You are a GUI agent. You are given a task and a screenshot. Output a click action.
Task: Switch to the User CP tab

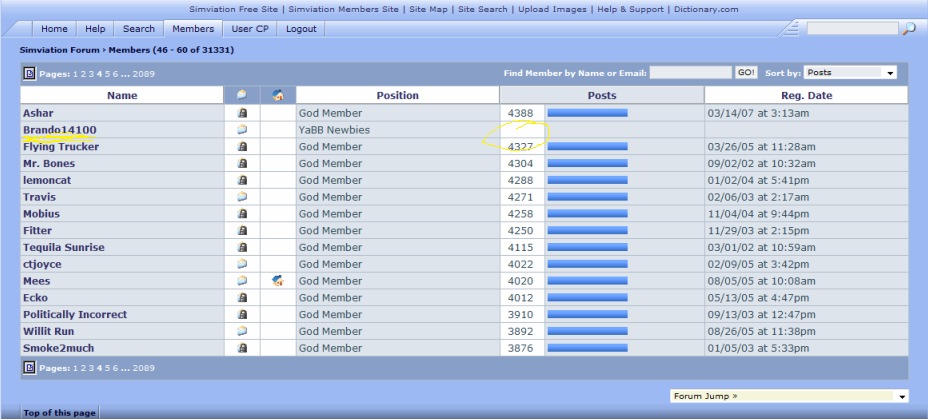[249, 29]
